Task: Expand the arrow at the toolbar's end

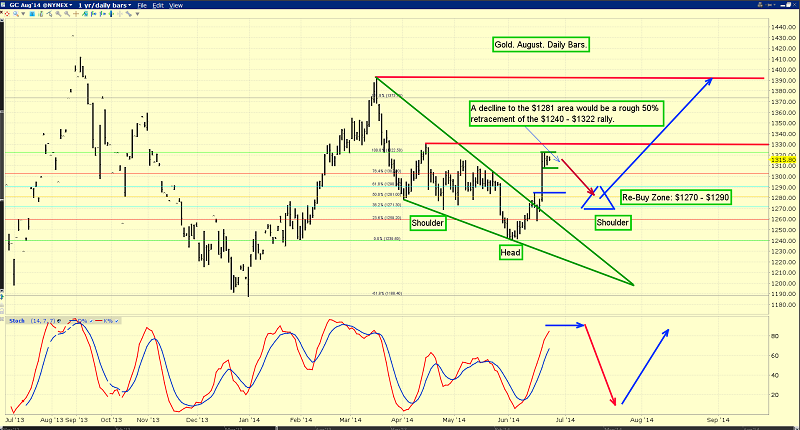Action: [x=137, y=14]
